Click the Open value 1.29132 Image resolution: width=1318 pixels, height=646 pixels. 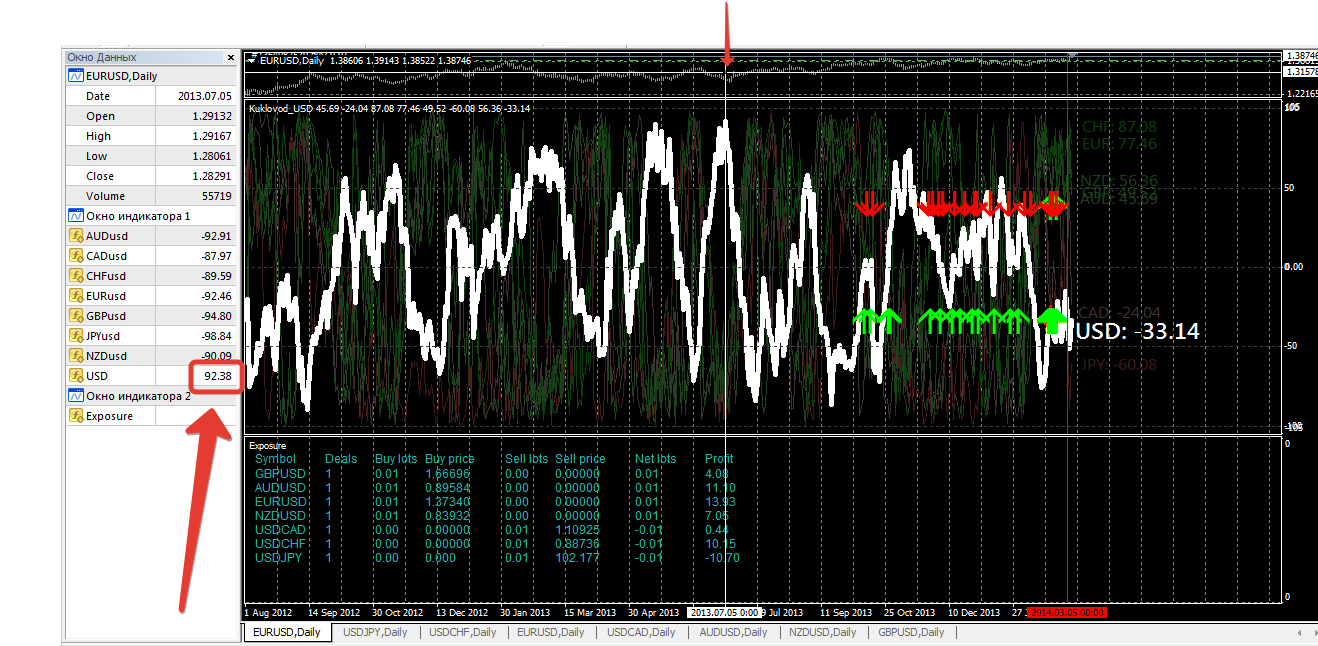(x=212, y=116)
